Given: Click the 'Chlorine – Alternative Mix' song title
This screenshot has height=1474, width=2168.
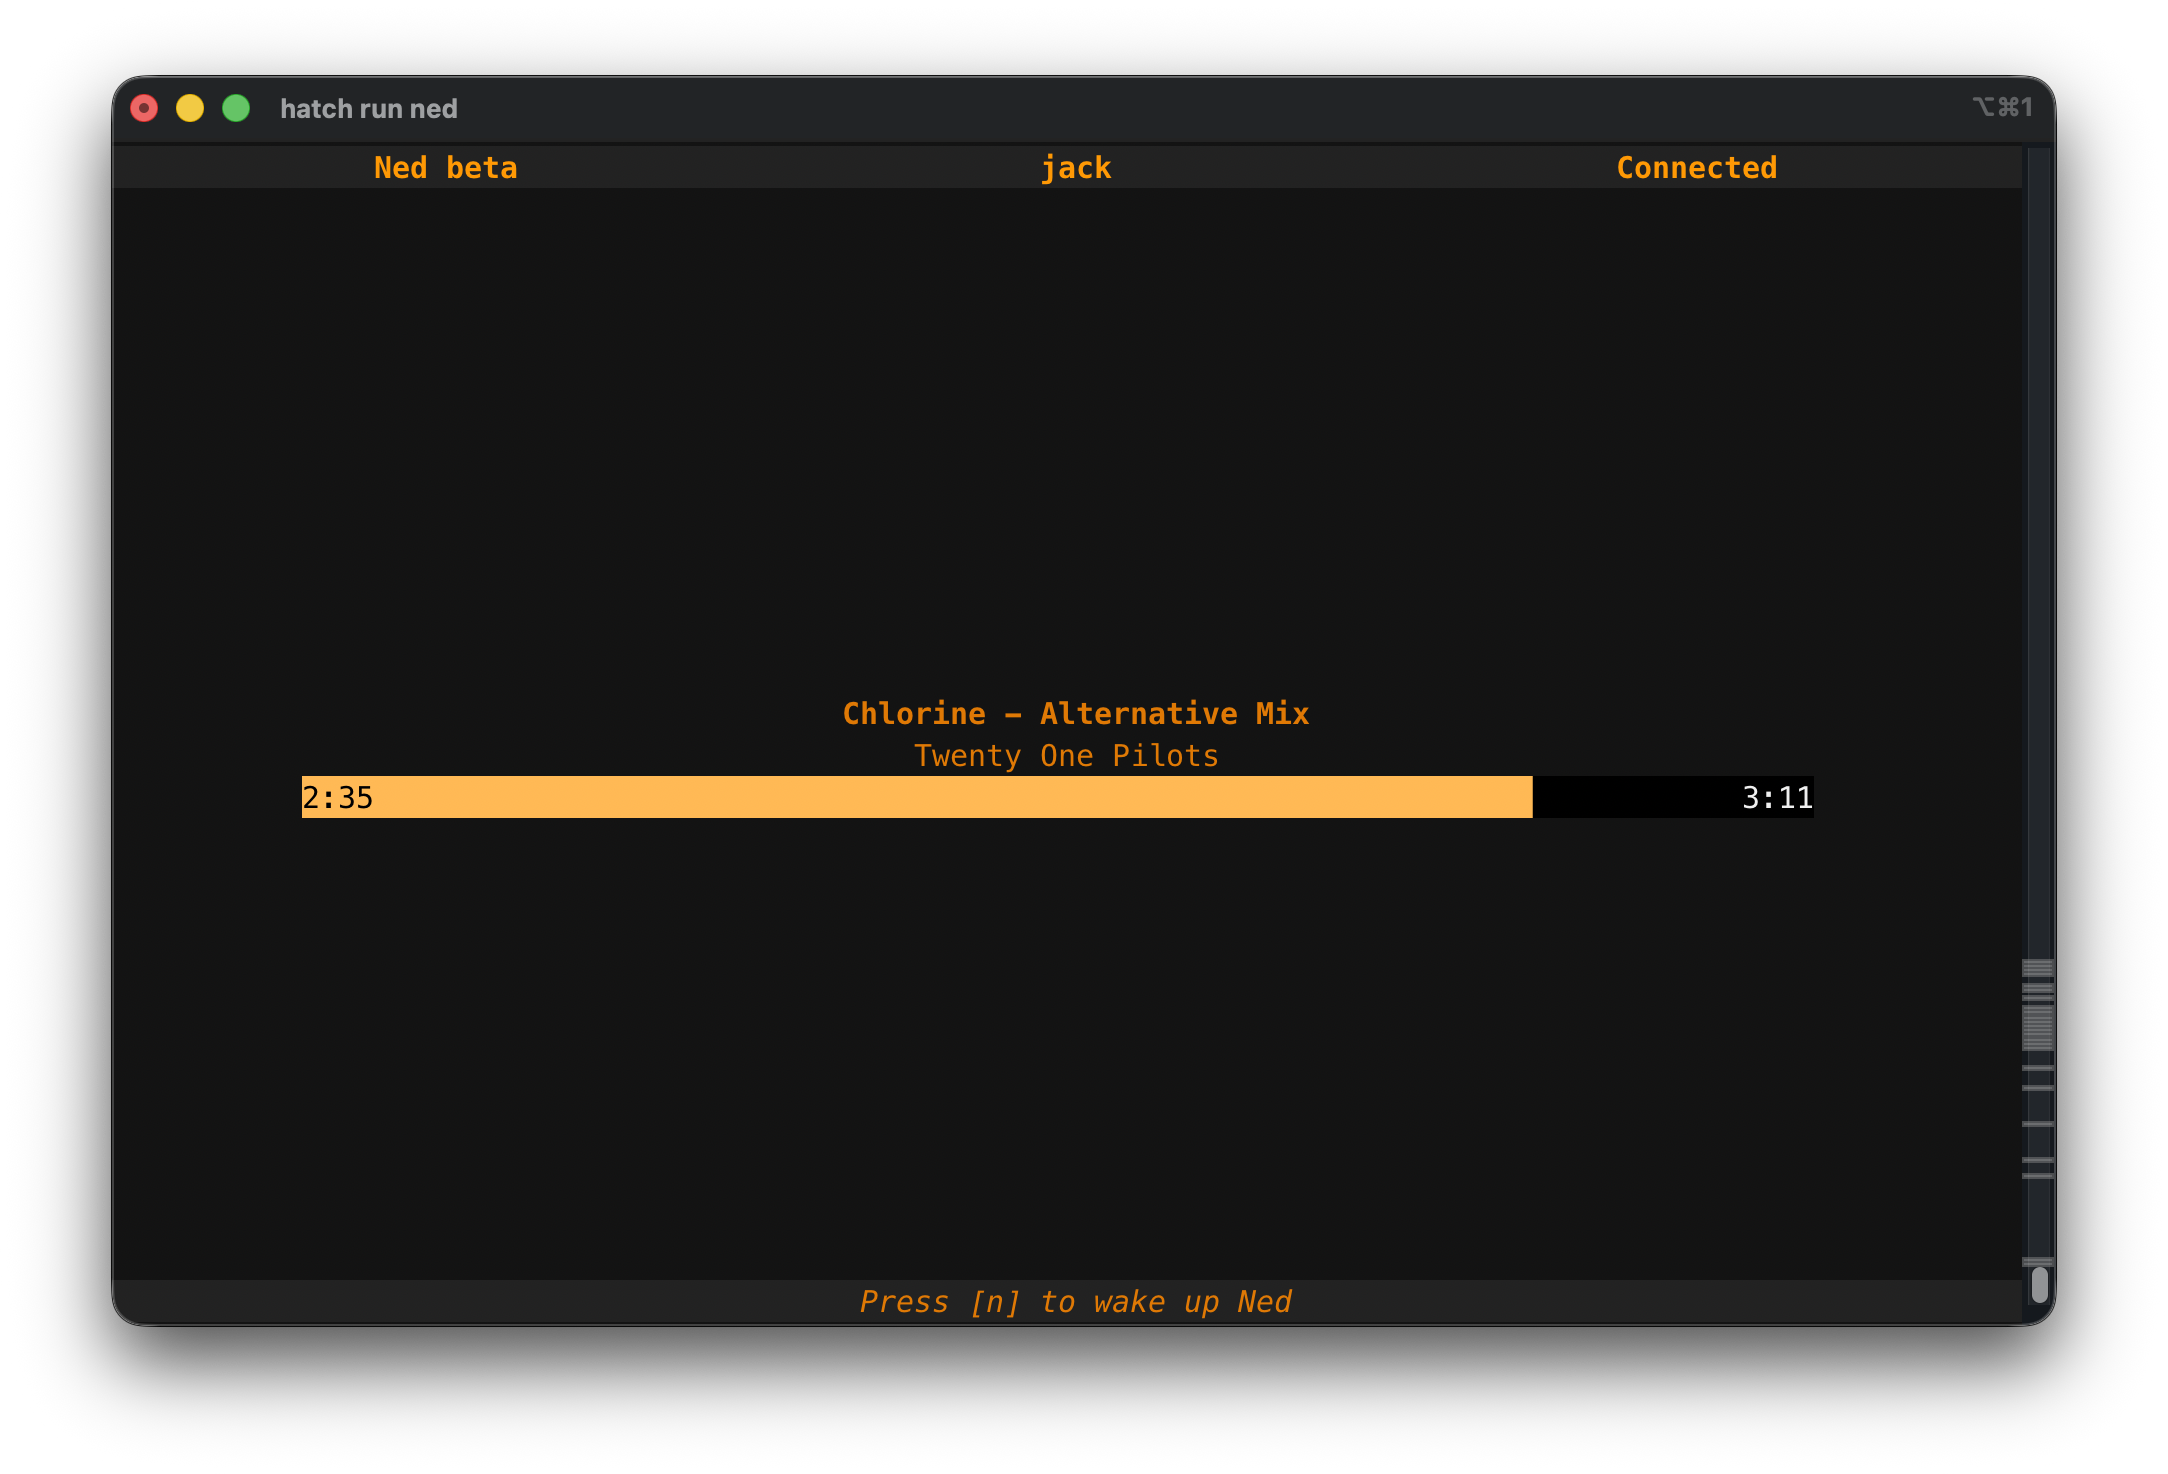Looking at the screenshot, I should point(1075,713).
